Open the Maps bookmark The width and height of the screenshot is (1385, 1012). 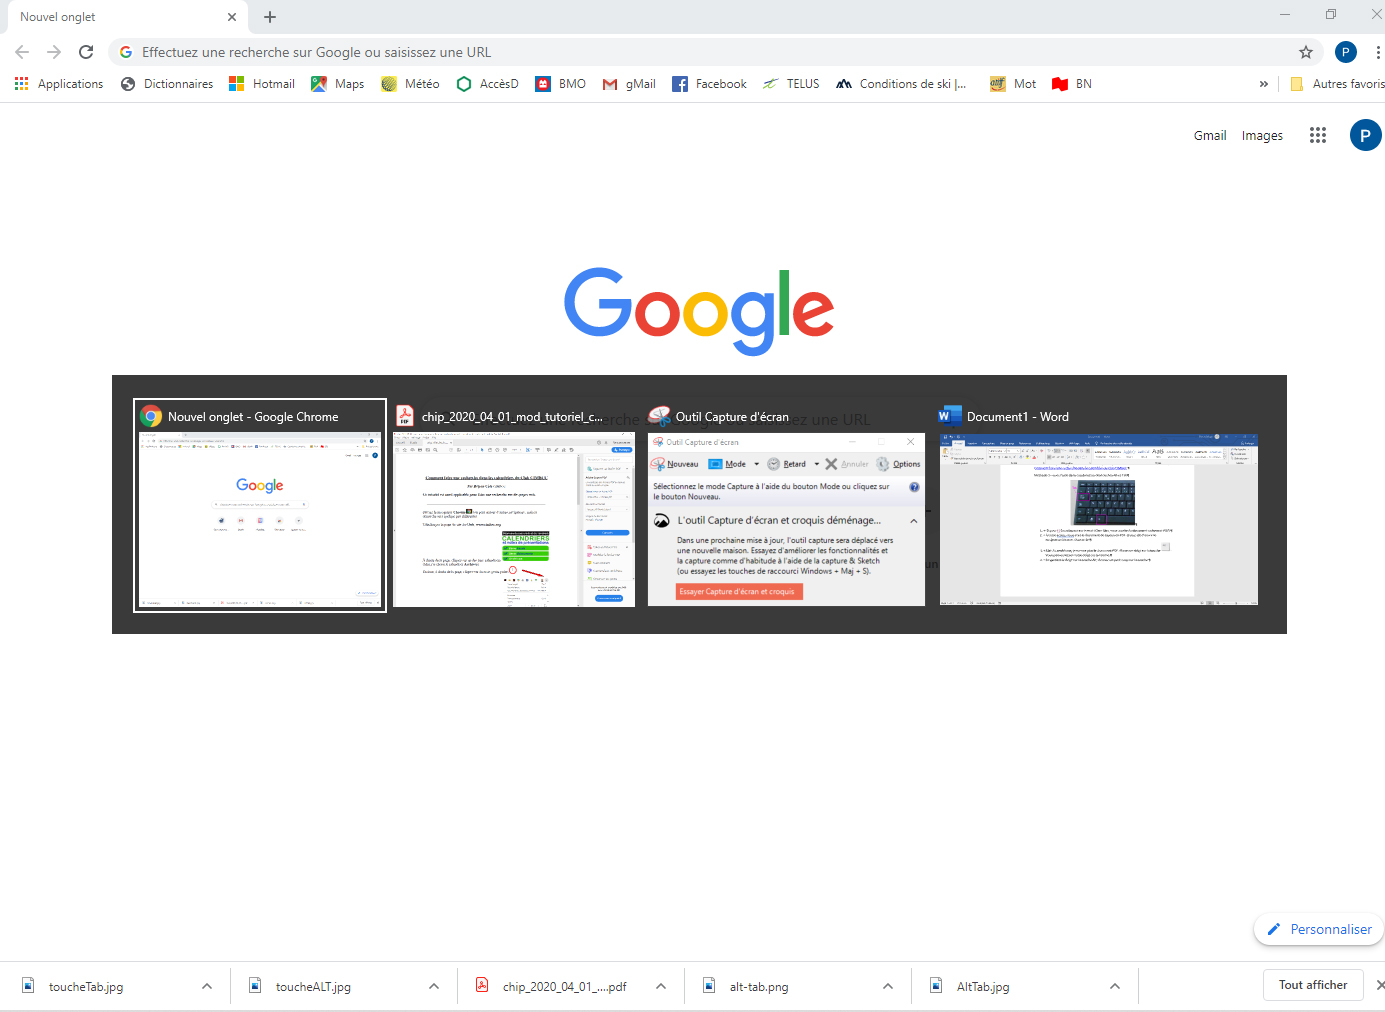[337, 84]
